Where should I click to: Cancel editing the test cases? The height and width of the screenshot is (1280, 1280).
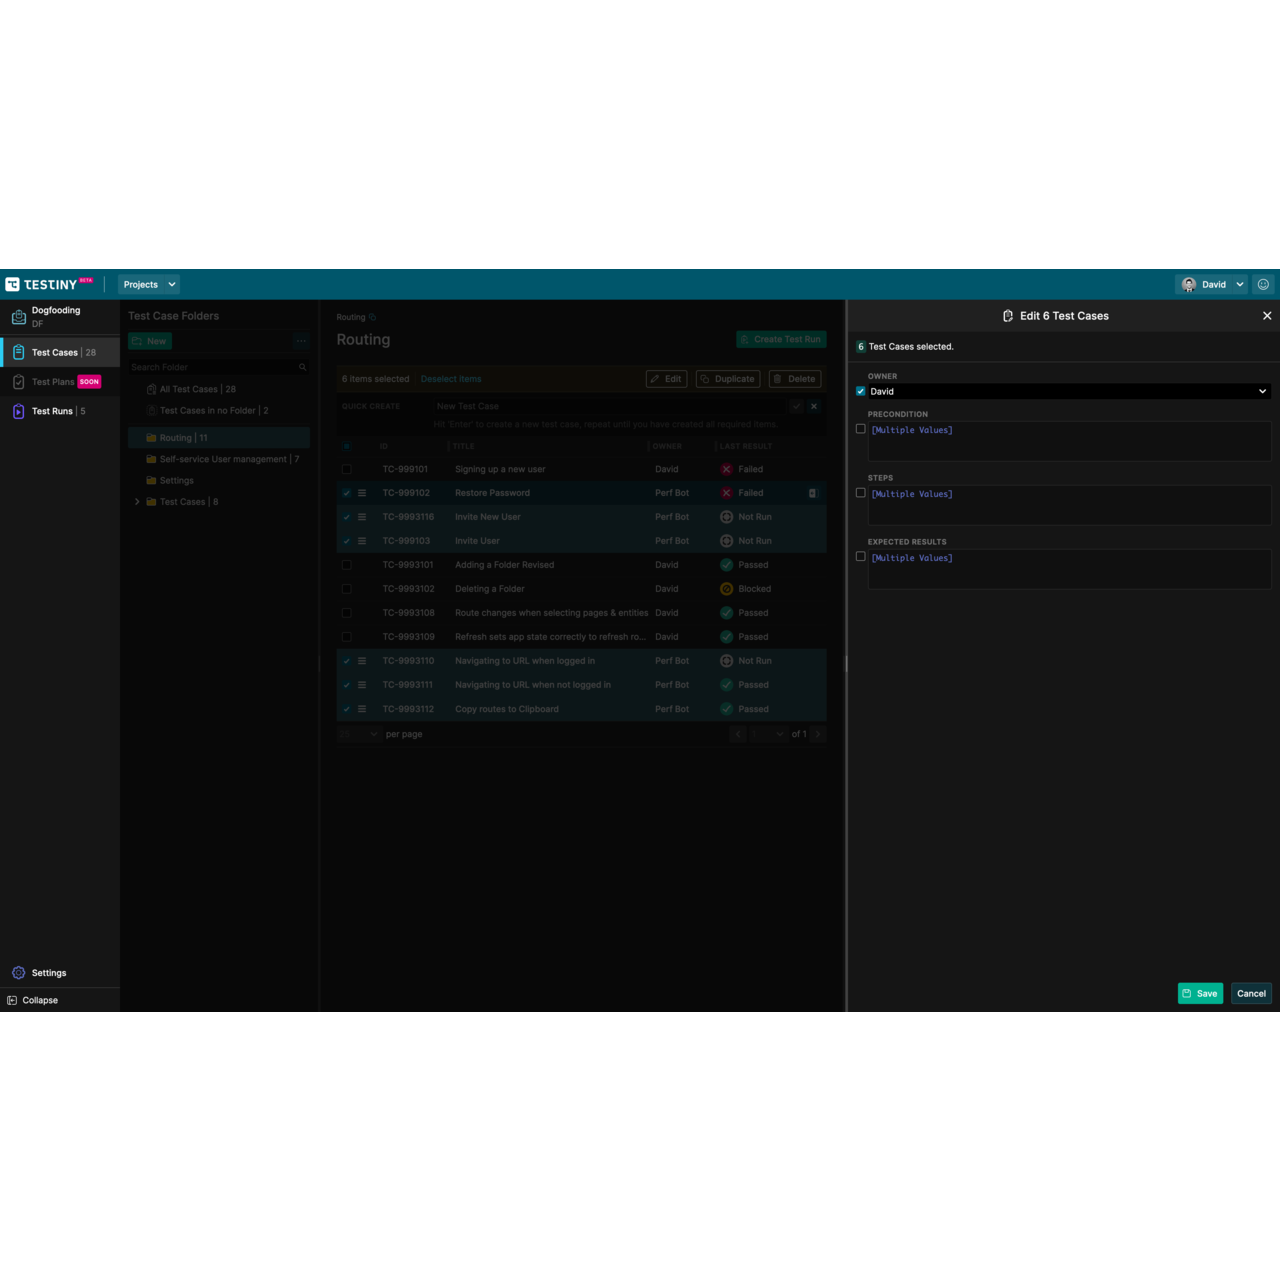(x=1251, y=993)
